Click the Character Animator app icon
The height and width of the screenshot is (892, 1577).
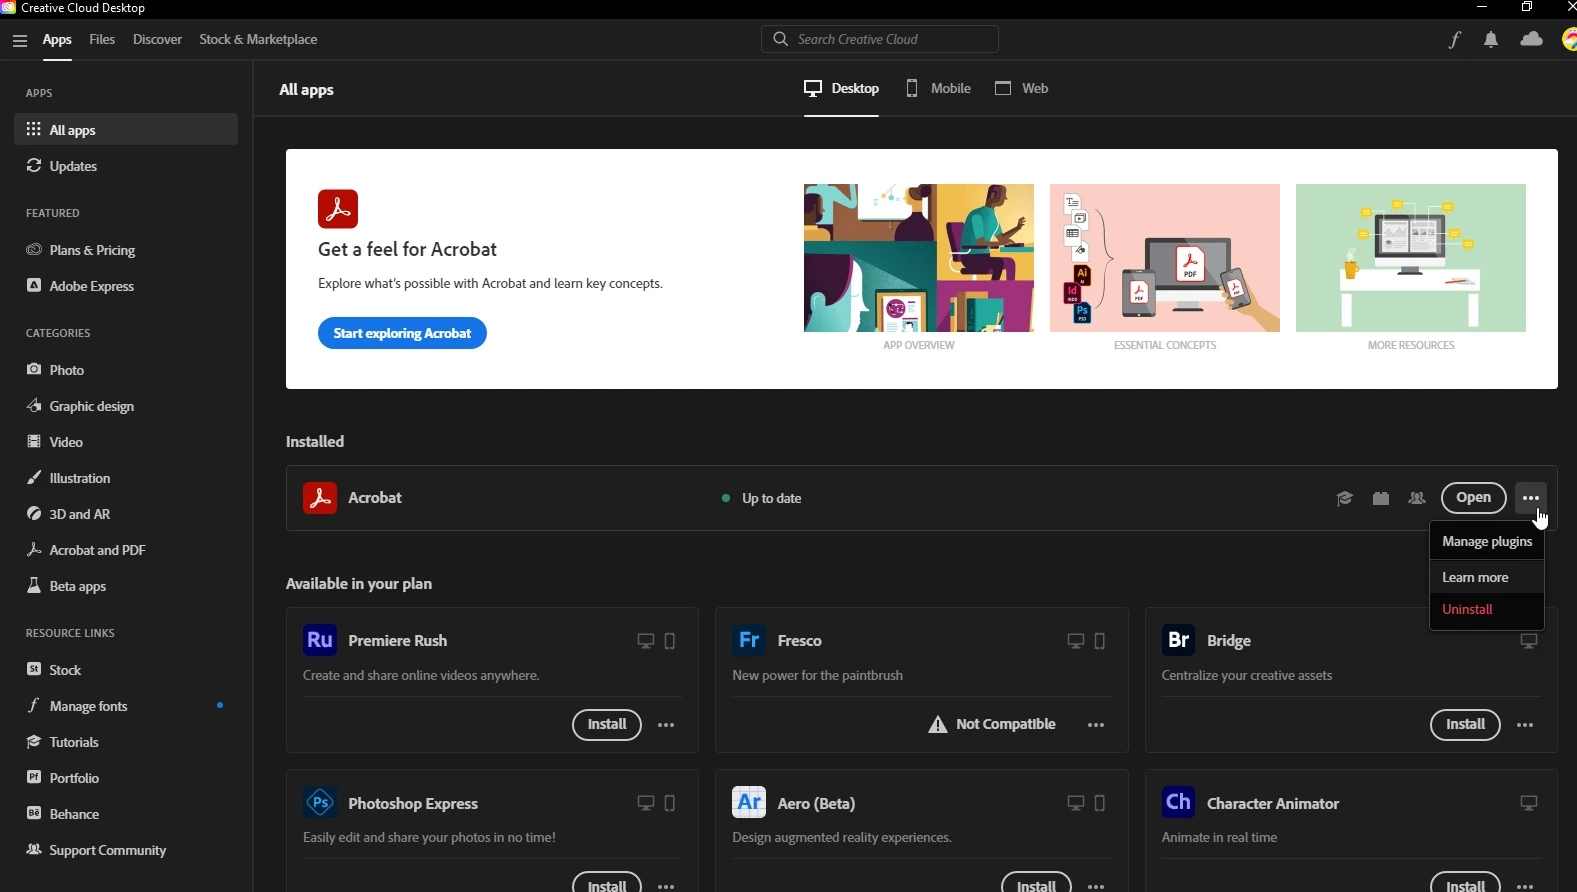pyautogui.click(x=1179, y=803)
